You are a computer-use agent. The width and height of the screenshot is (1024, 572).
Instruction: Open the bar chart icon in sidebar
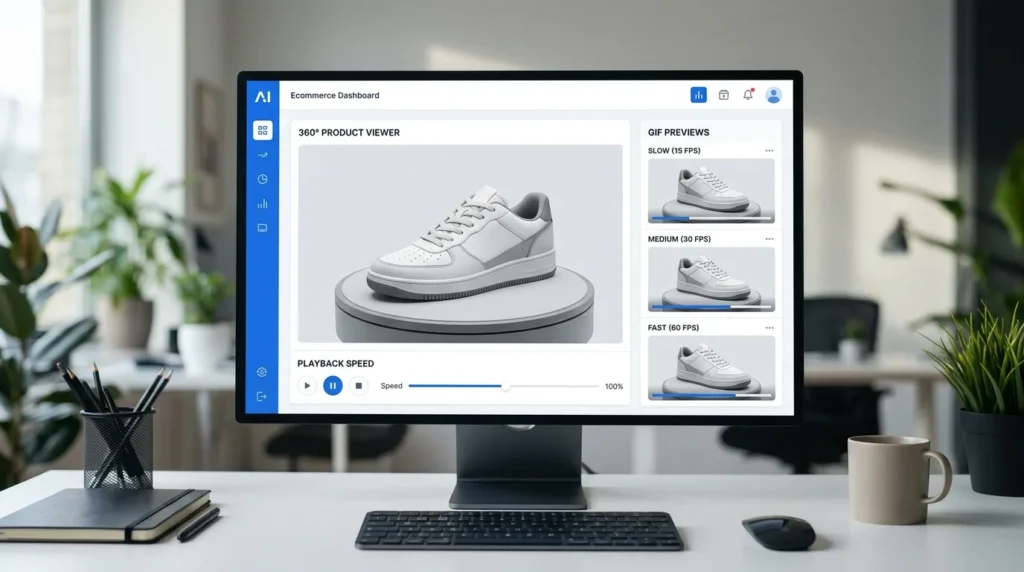point(263,204)
